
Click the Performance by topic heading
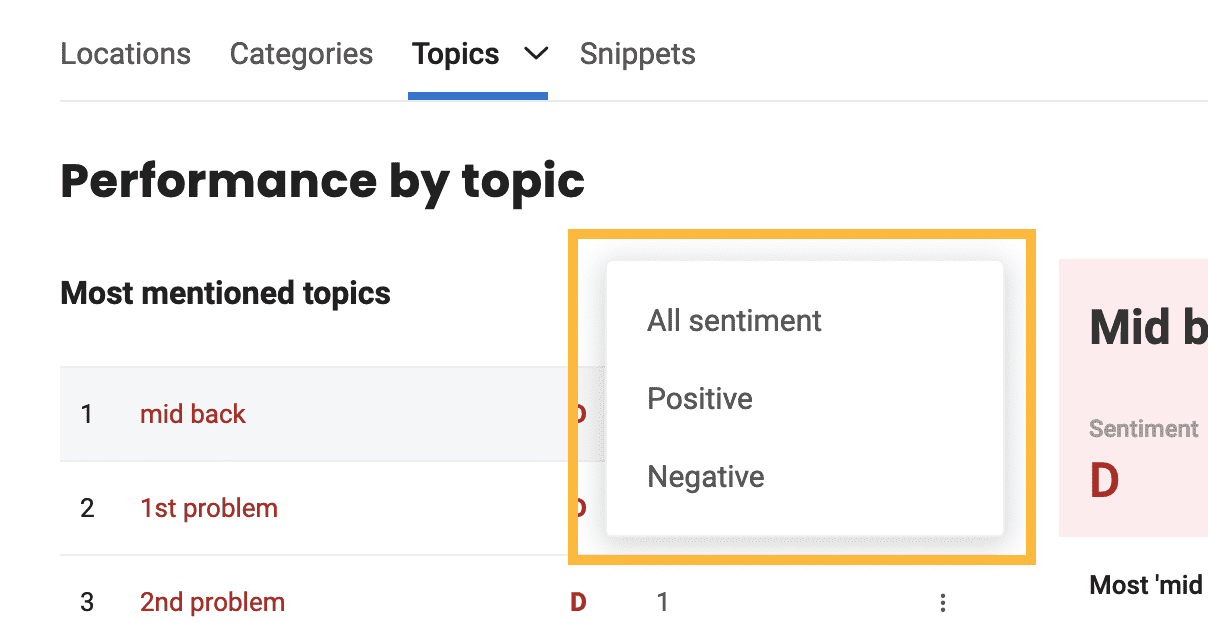click(323, 181)
